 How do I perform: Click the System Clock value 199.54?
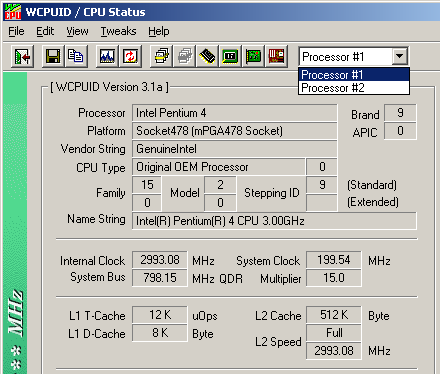pyautogui.click(x=334, y=260)
